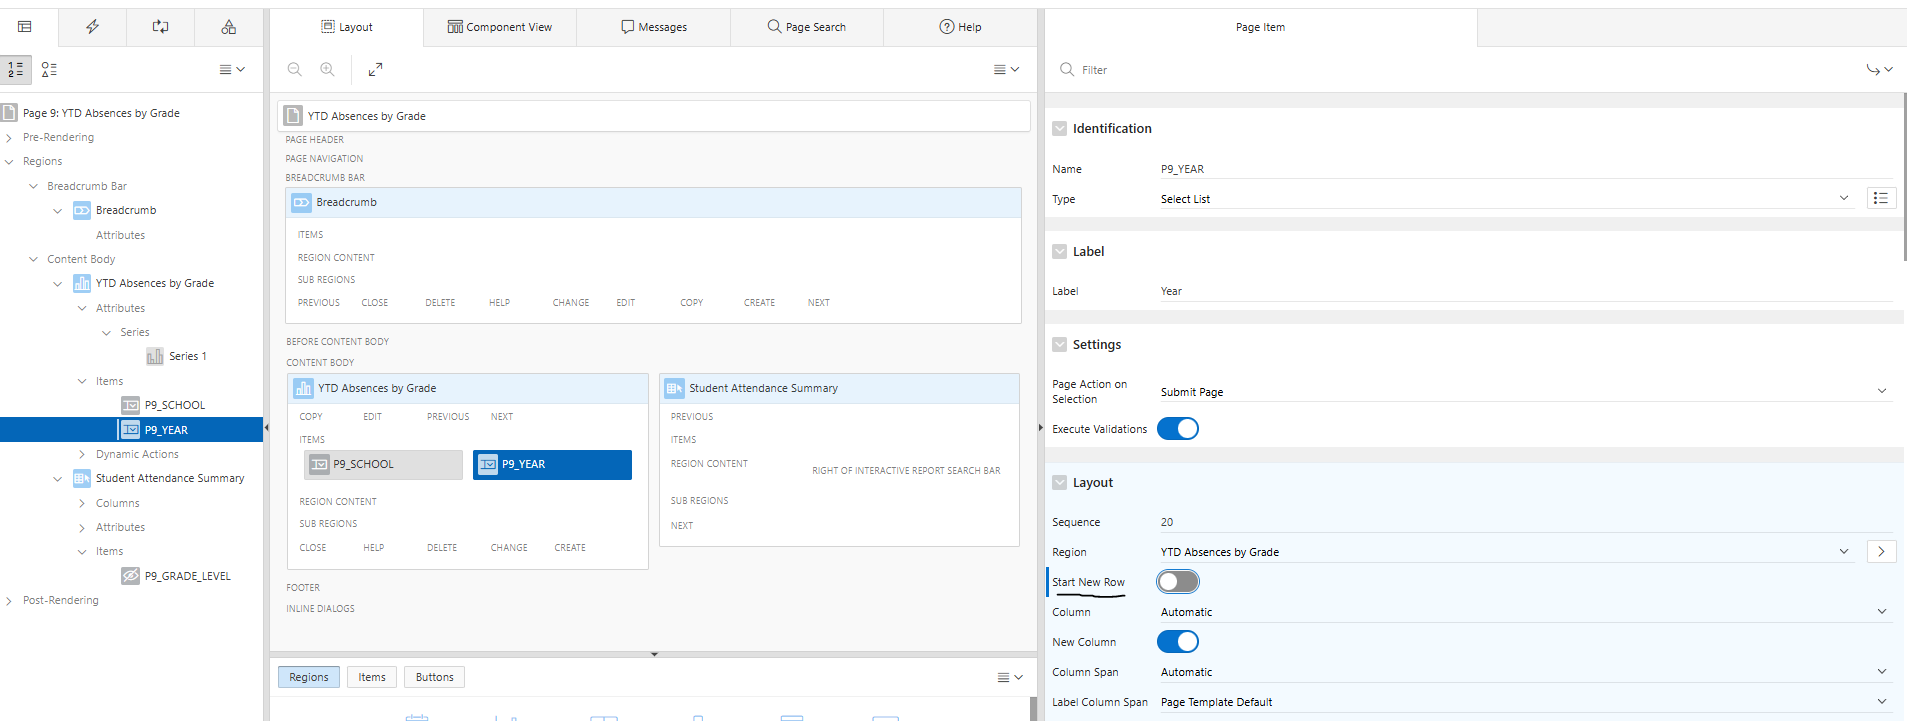Open the Processing tab icon

tap(160, 27)
